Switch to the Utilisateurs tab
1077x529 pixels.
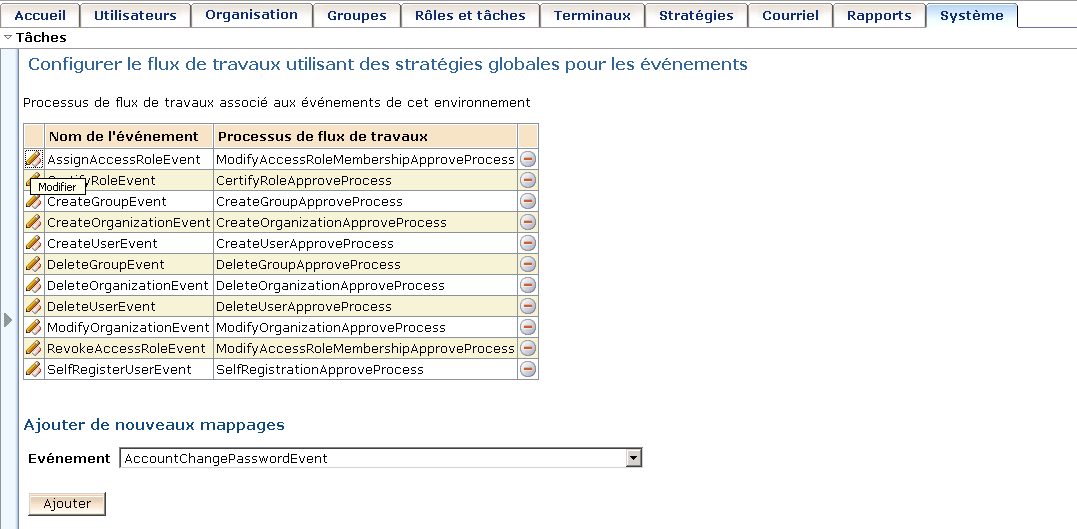tap(135, 15)
